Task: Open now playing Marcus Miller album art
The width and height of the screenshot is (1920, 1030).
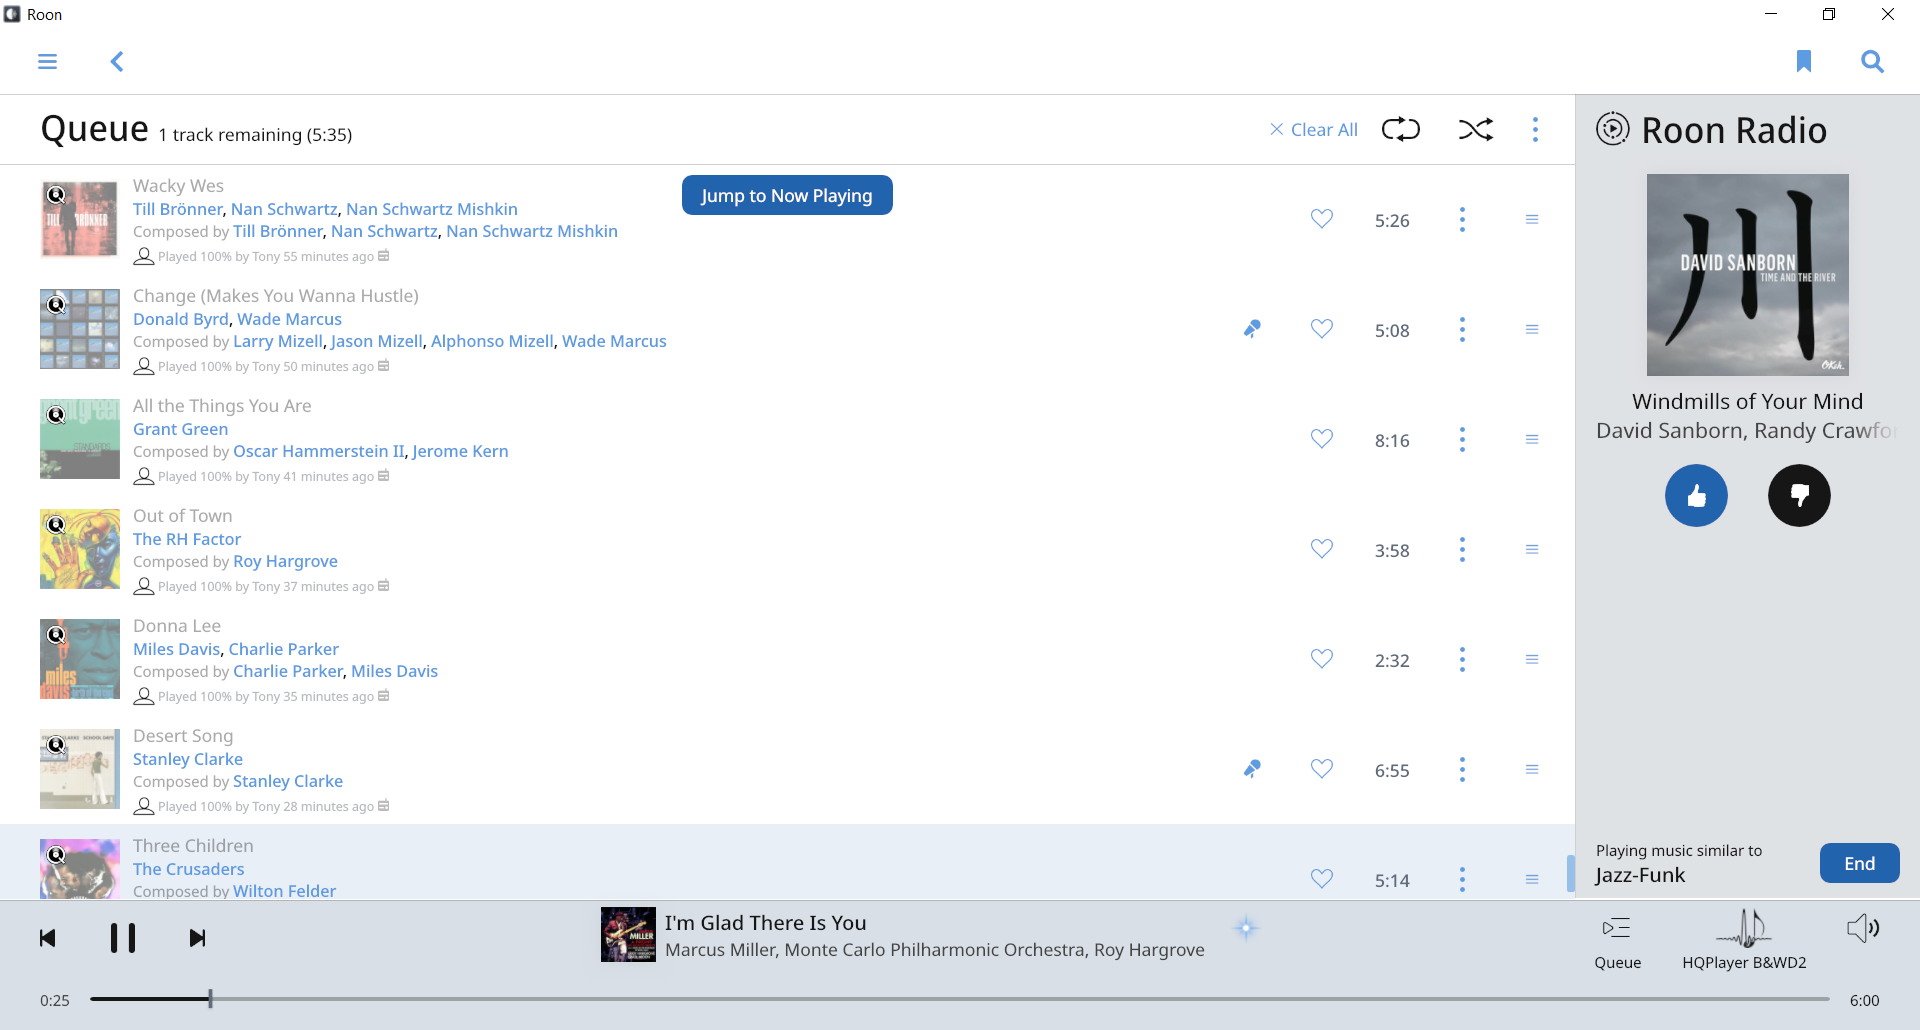Action: (628, 934)
